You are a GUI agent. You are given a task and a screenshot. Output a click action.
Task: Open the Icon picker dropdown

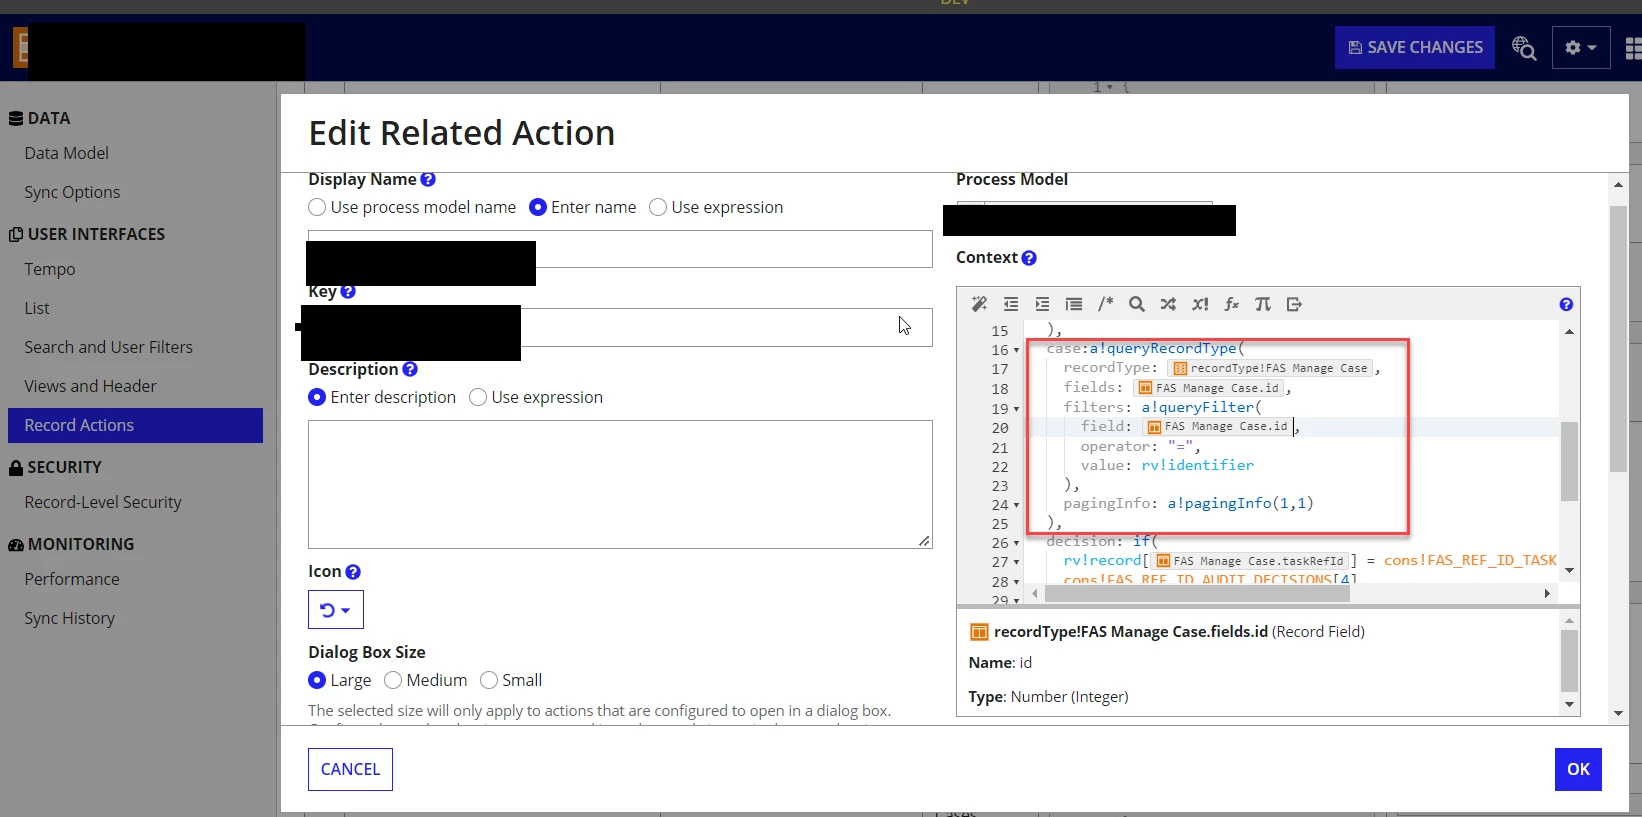[336, 610]
